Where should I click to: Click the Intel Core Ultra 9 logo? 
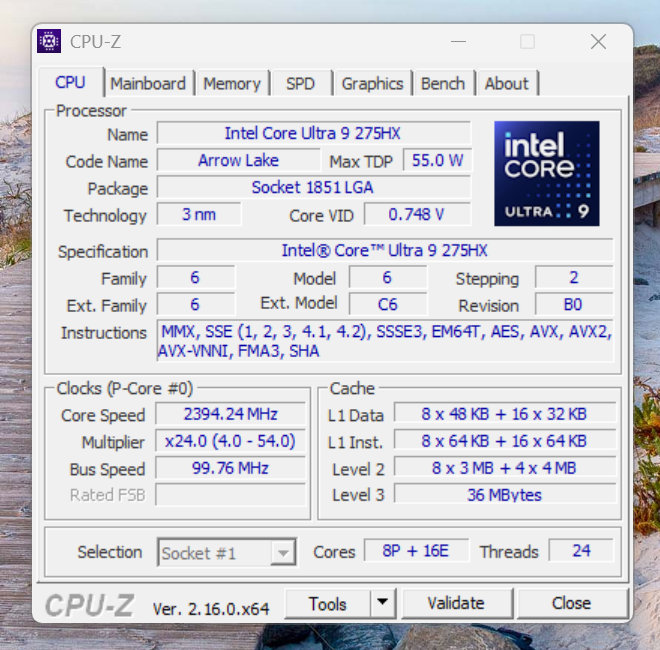coord(546,173)
